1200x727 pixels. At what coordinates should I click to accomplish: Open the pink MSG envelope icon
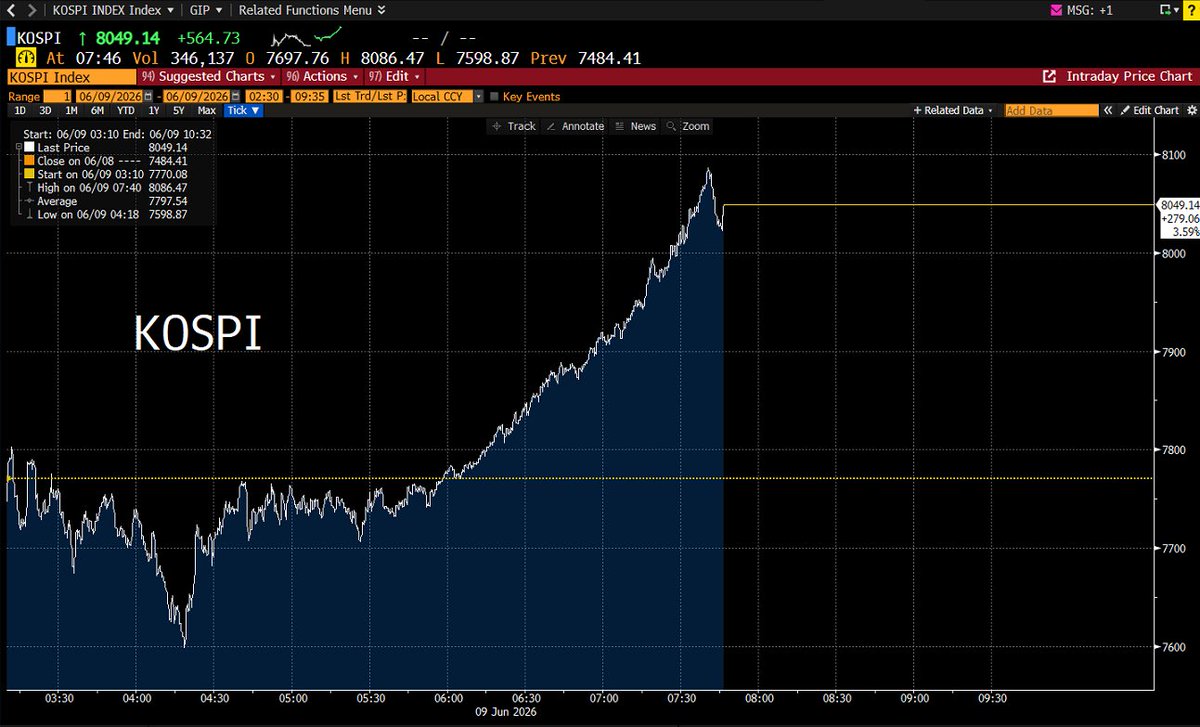1055,10
